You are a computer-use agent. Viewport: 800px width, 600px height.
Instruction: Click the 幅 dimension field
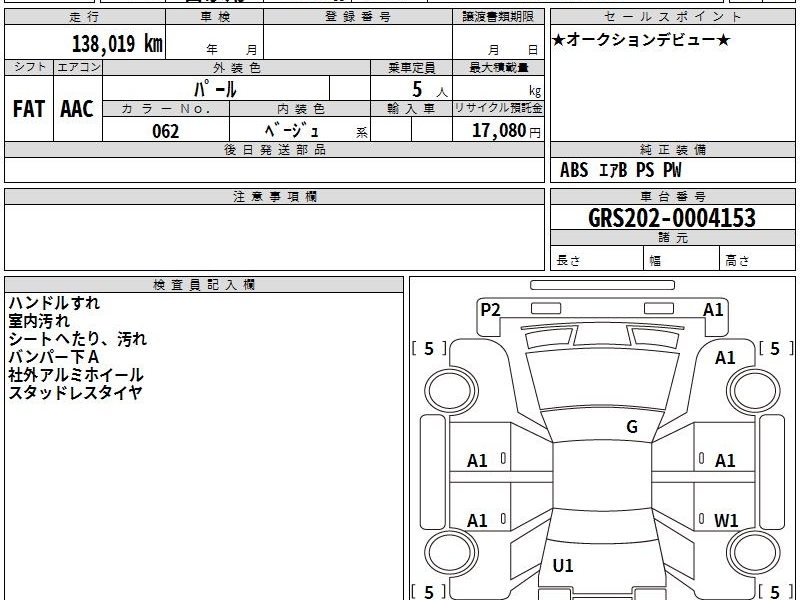pos(682,258)
